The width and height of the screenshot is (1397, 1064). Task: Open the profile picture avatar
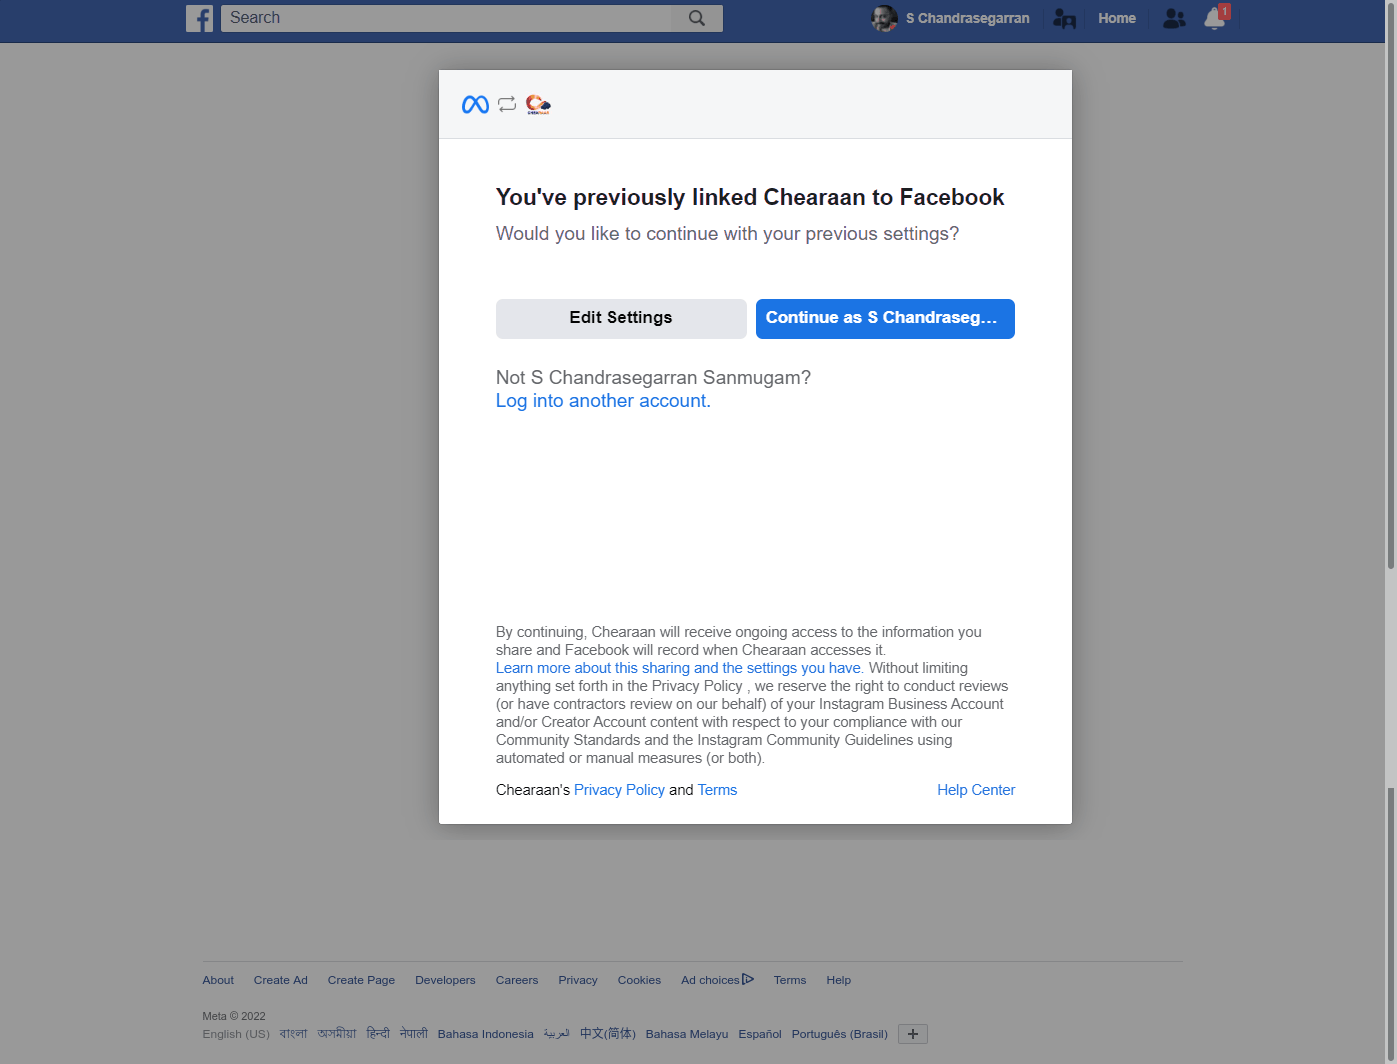pos(884,18)
